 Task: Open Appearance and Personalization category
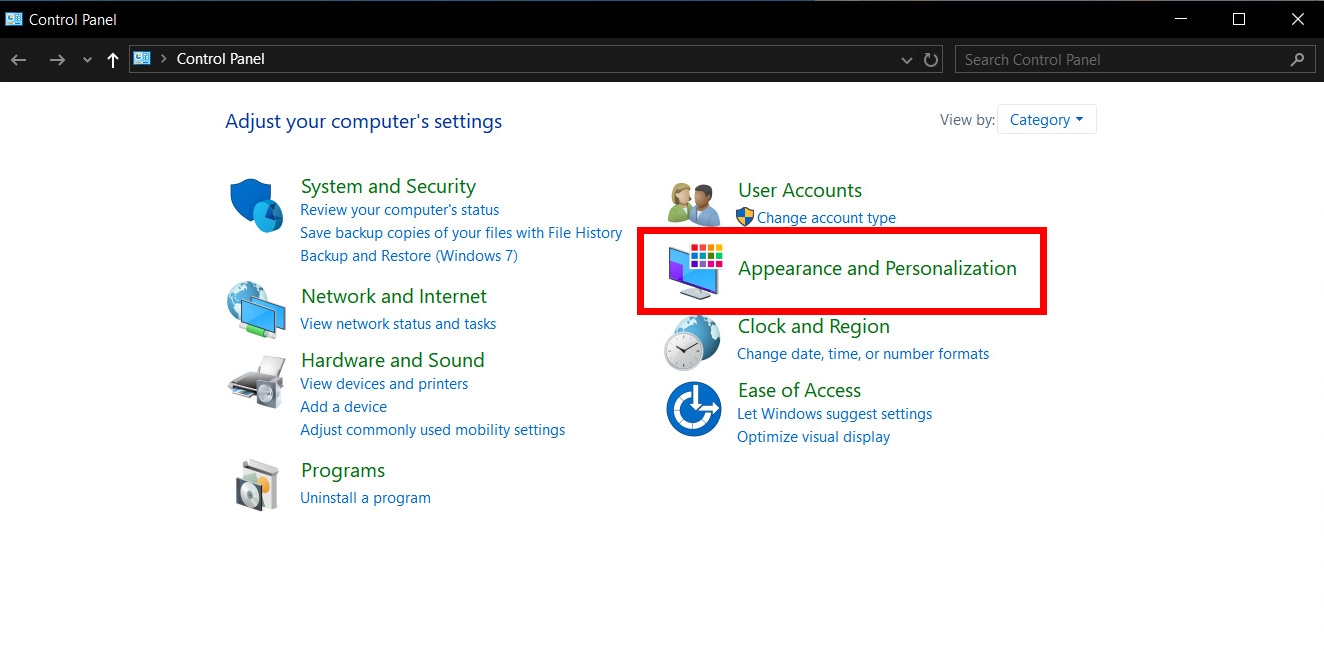pos(877,268)
